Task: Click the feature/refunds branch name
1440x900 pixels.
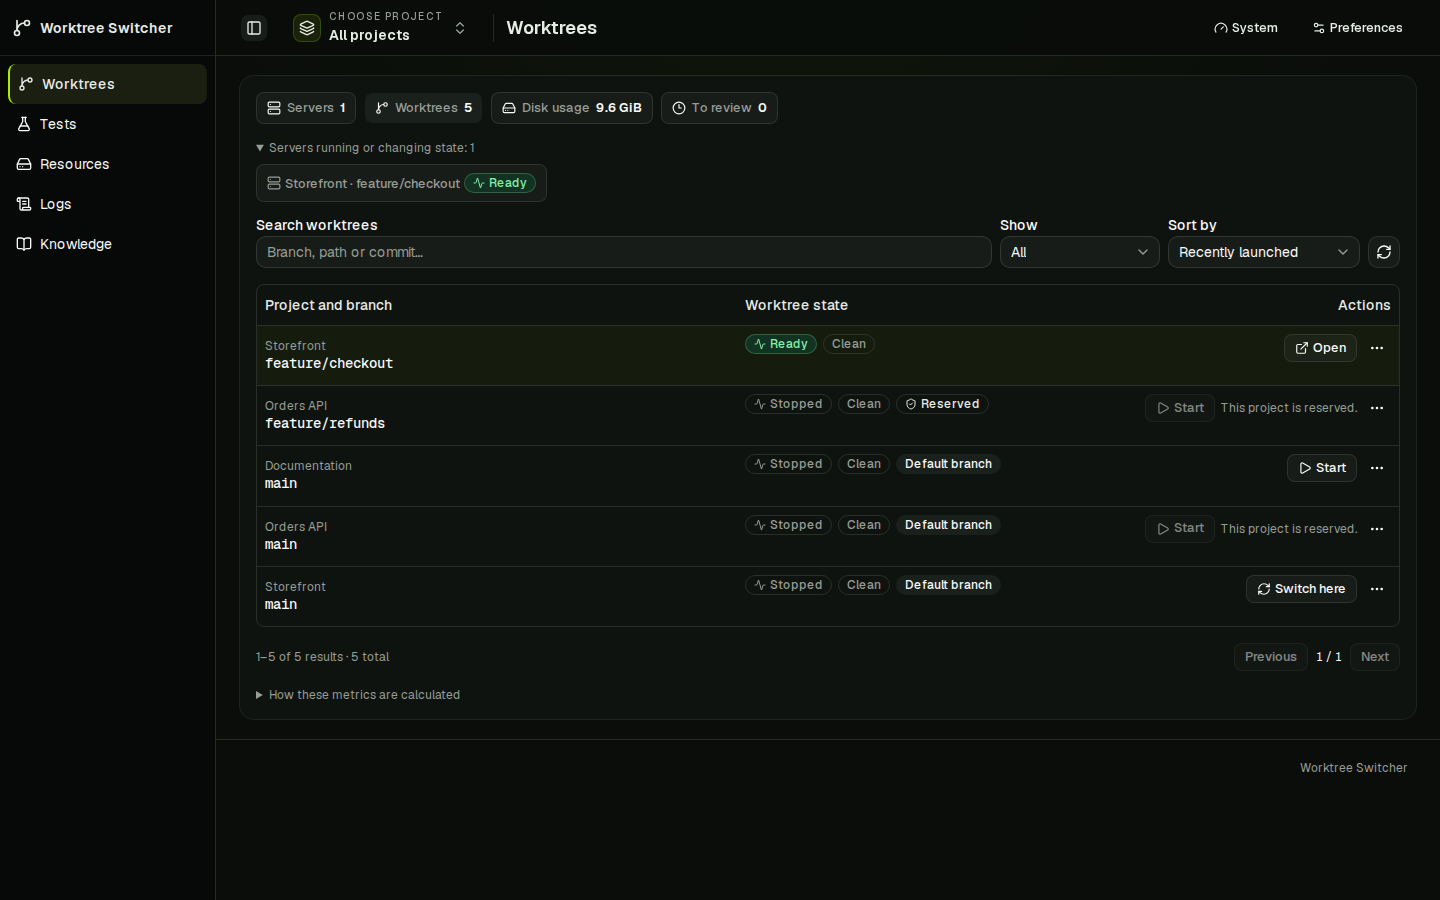Action: [x=325, y=424]
